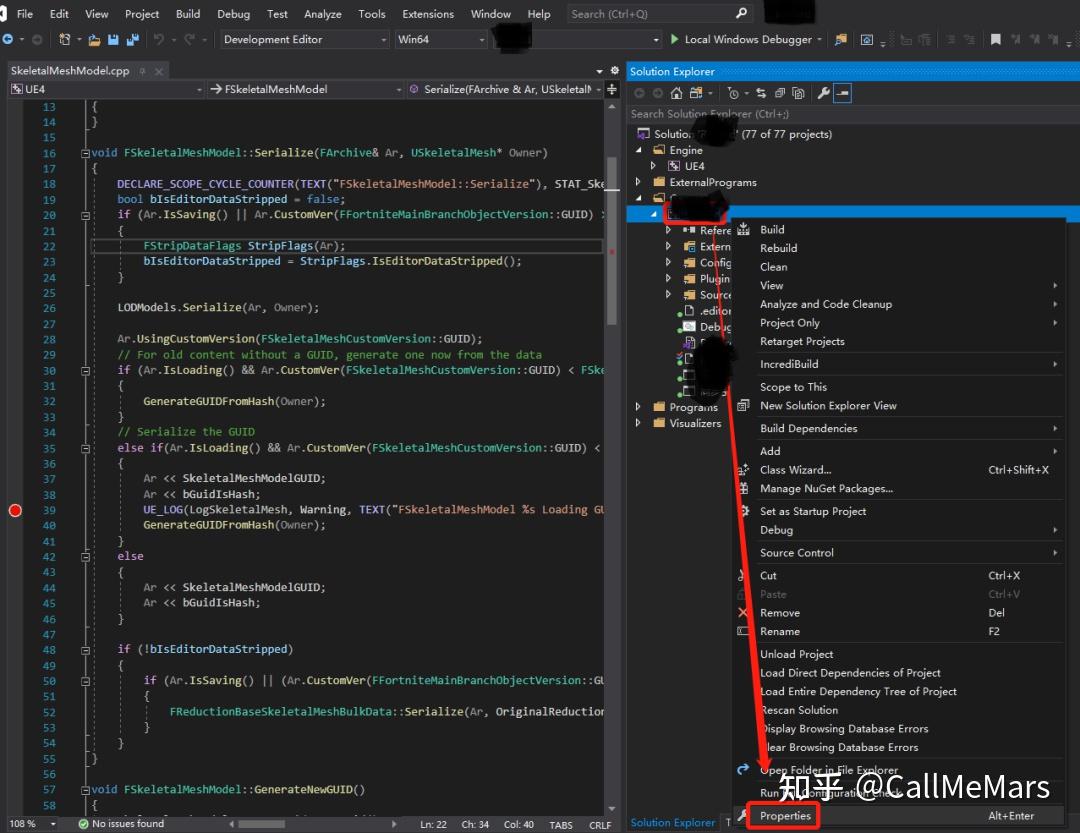The height and width of the screenshot is (833, 1080).
Task: Click Solution Explorer Home icon
Action: 676,93
